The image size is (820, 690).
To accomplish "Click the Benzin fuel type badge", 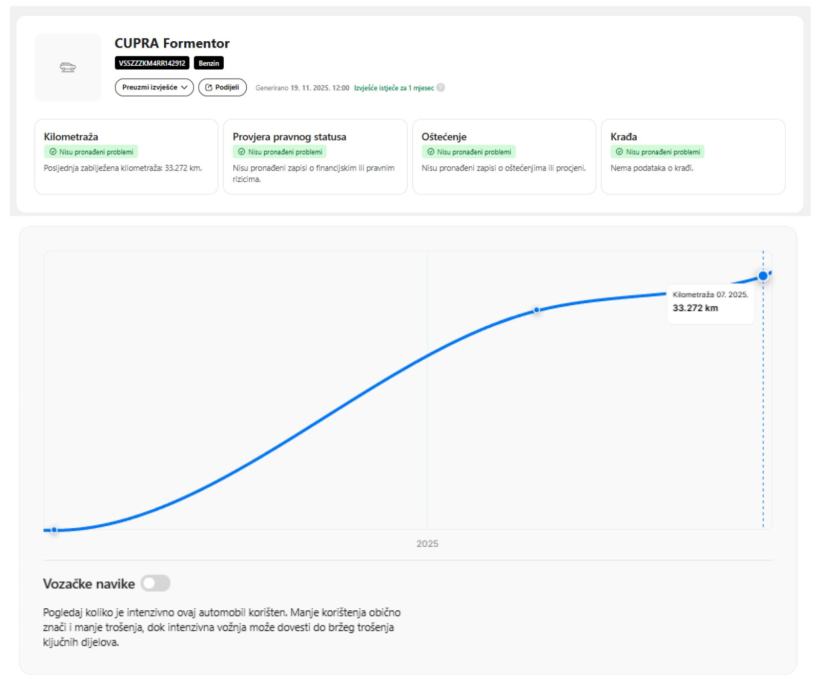I will pos(194,63).
